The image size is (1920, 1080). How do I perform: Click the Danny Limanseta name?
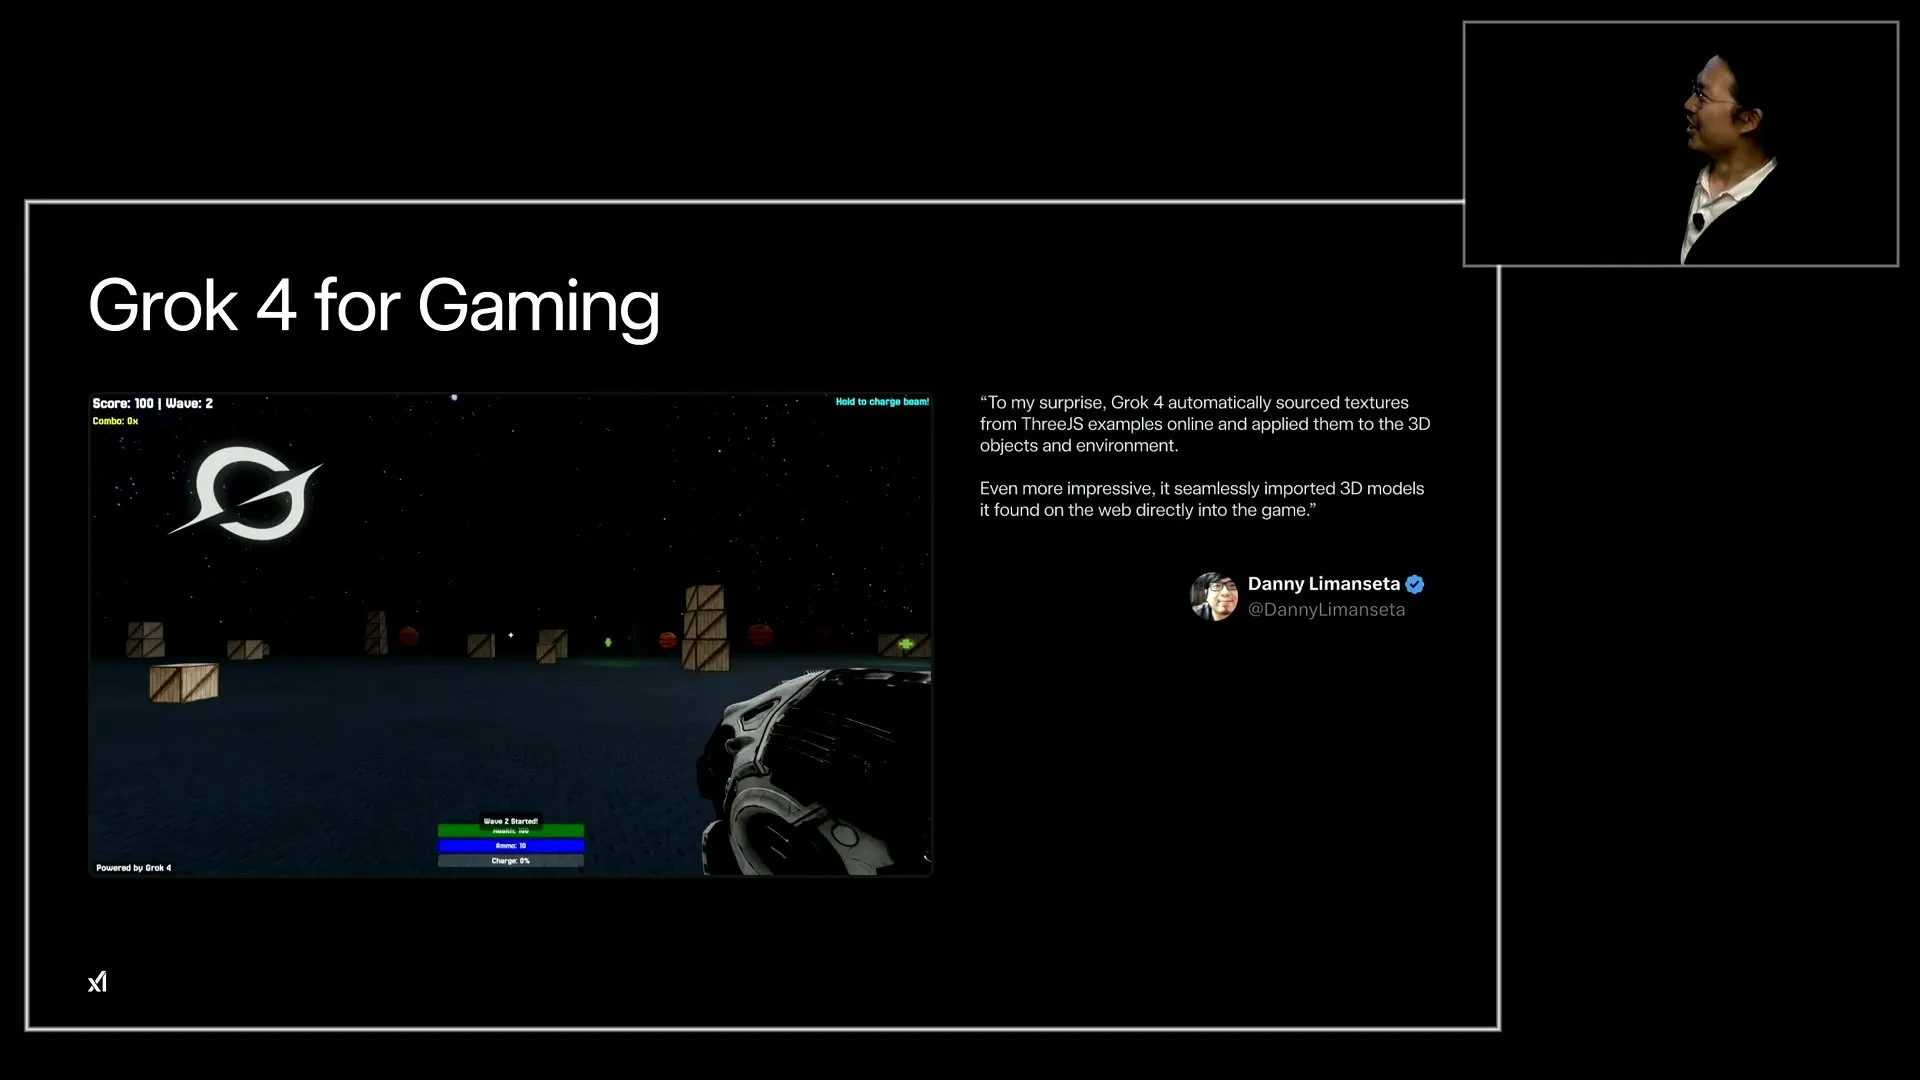[x=1323, y=584]
